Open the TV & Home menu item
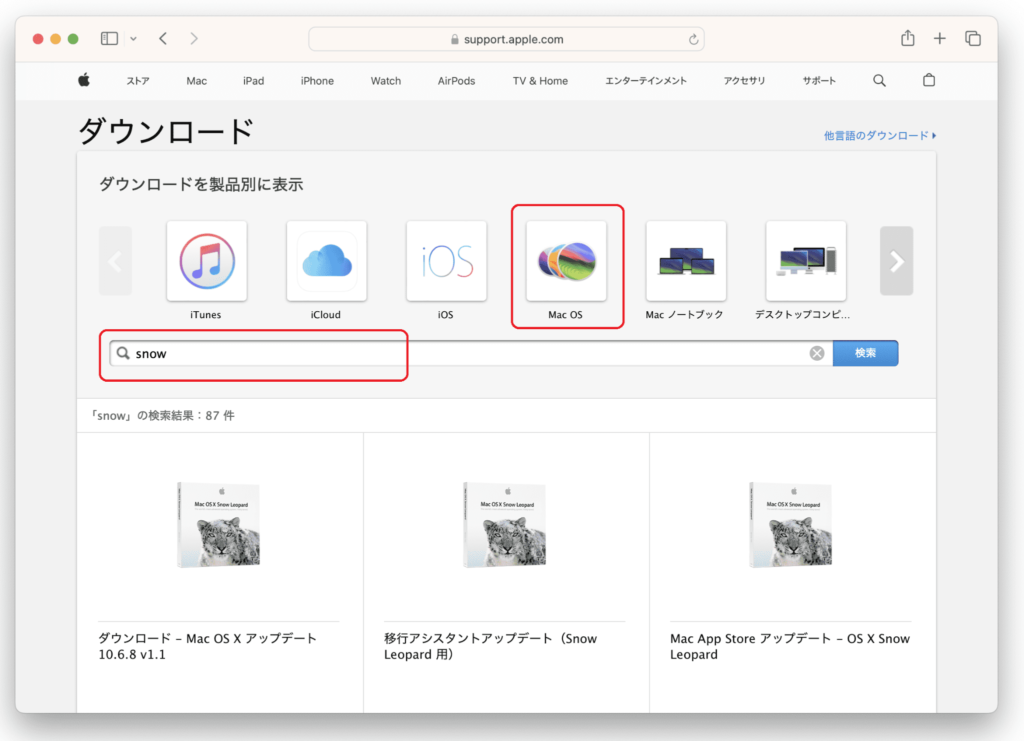The width and height of the screenshot is (1024, 741). pyautogui.click(x=540, y=81)
